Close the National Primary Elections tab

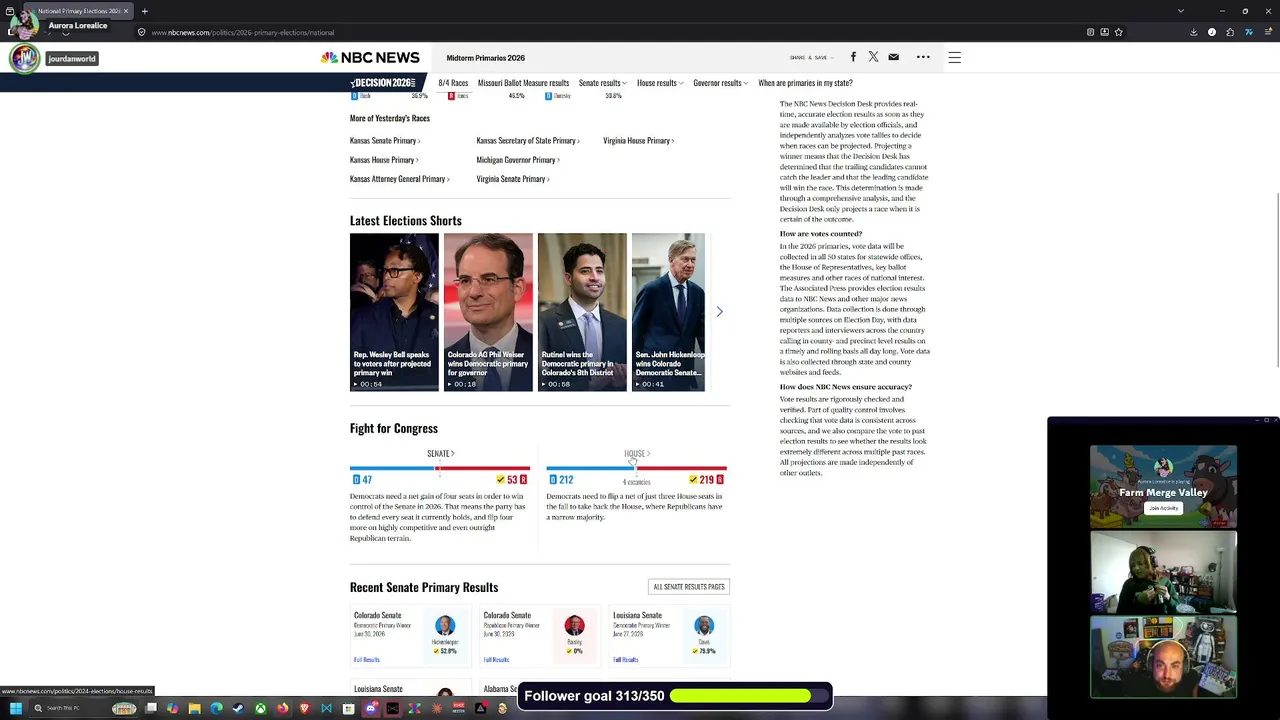(x=126, y=11)
